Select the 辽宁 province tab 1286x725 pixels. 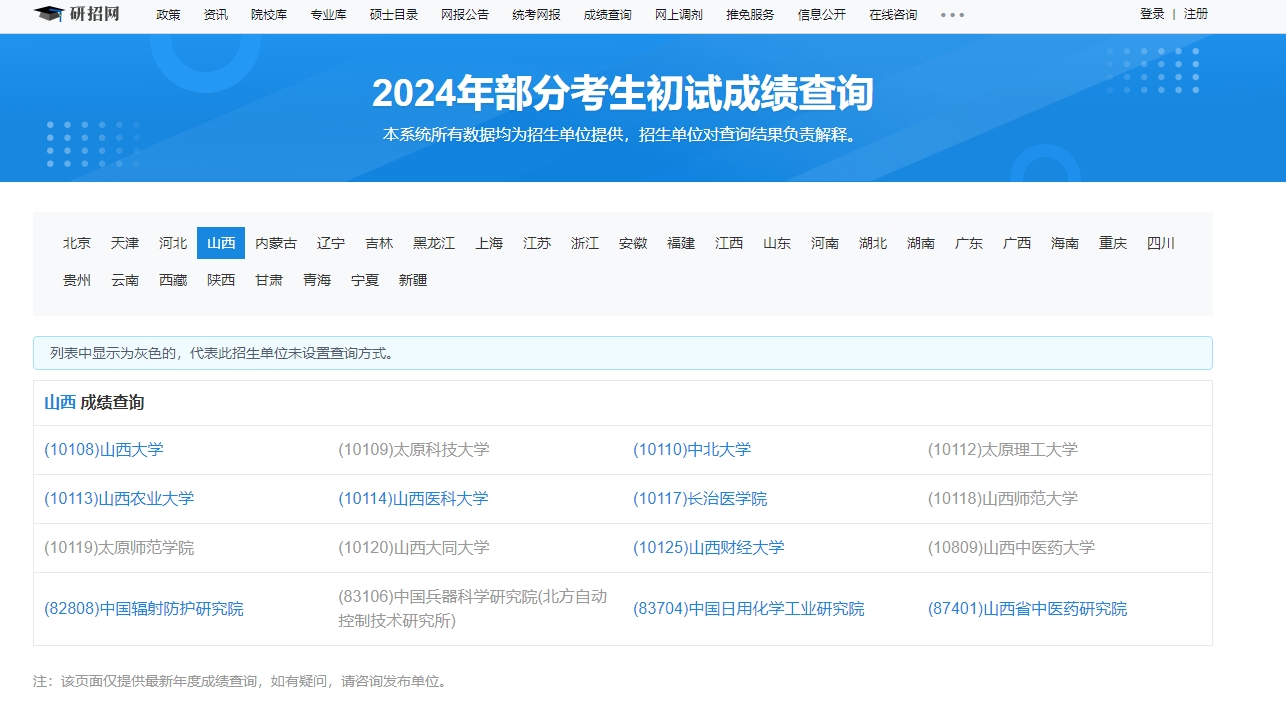[331, 243]
